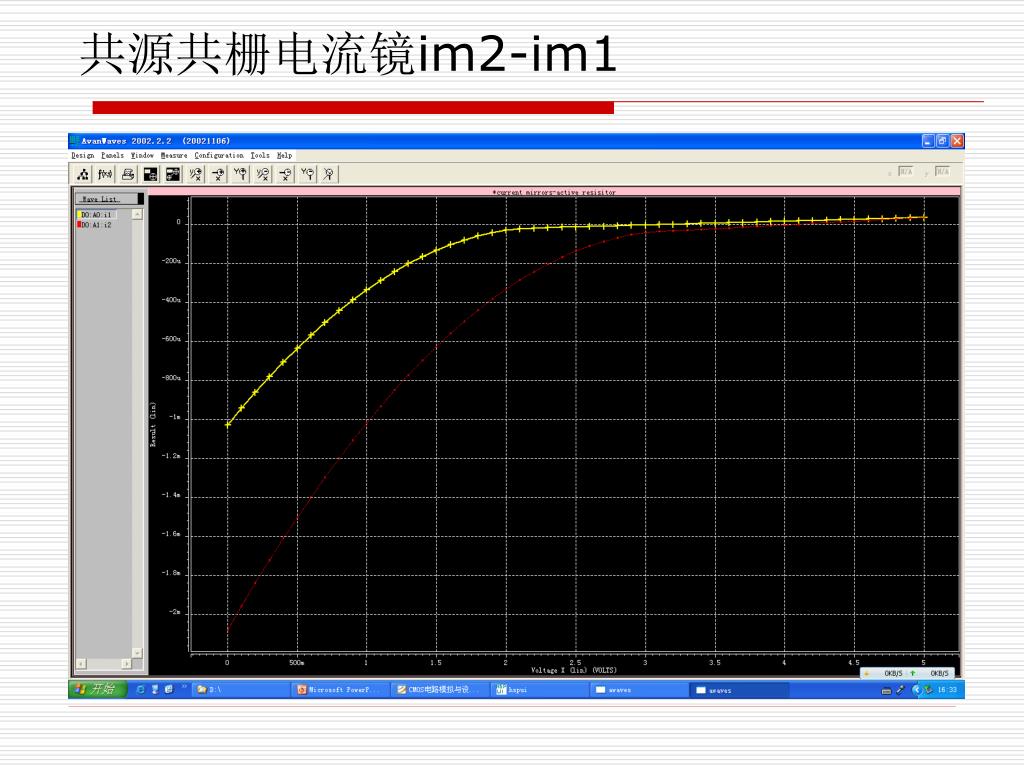Viewport: 1024px width, 768px height.
Task: Open the Tools menu
Action: 260,155
